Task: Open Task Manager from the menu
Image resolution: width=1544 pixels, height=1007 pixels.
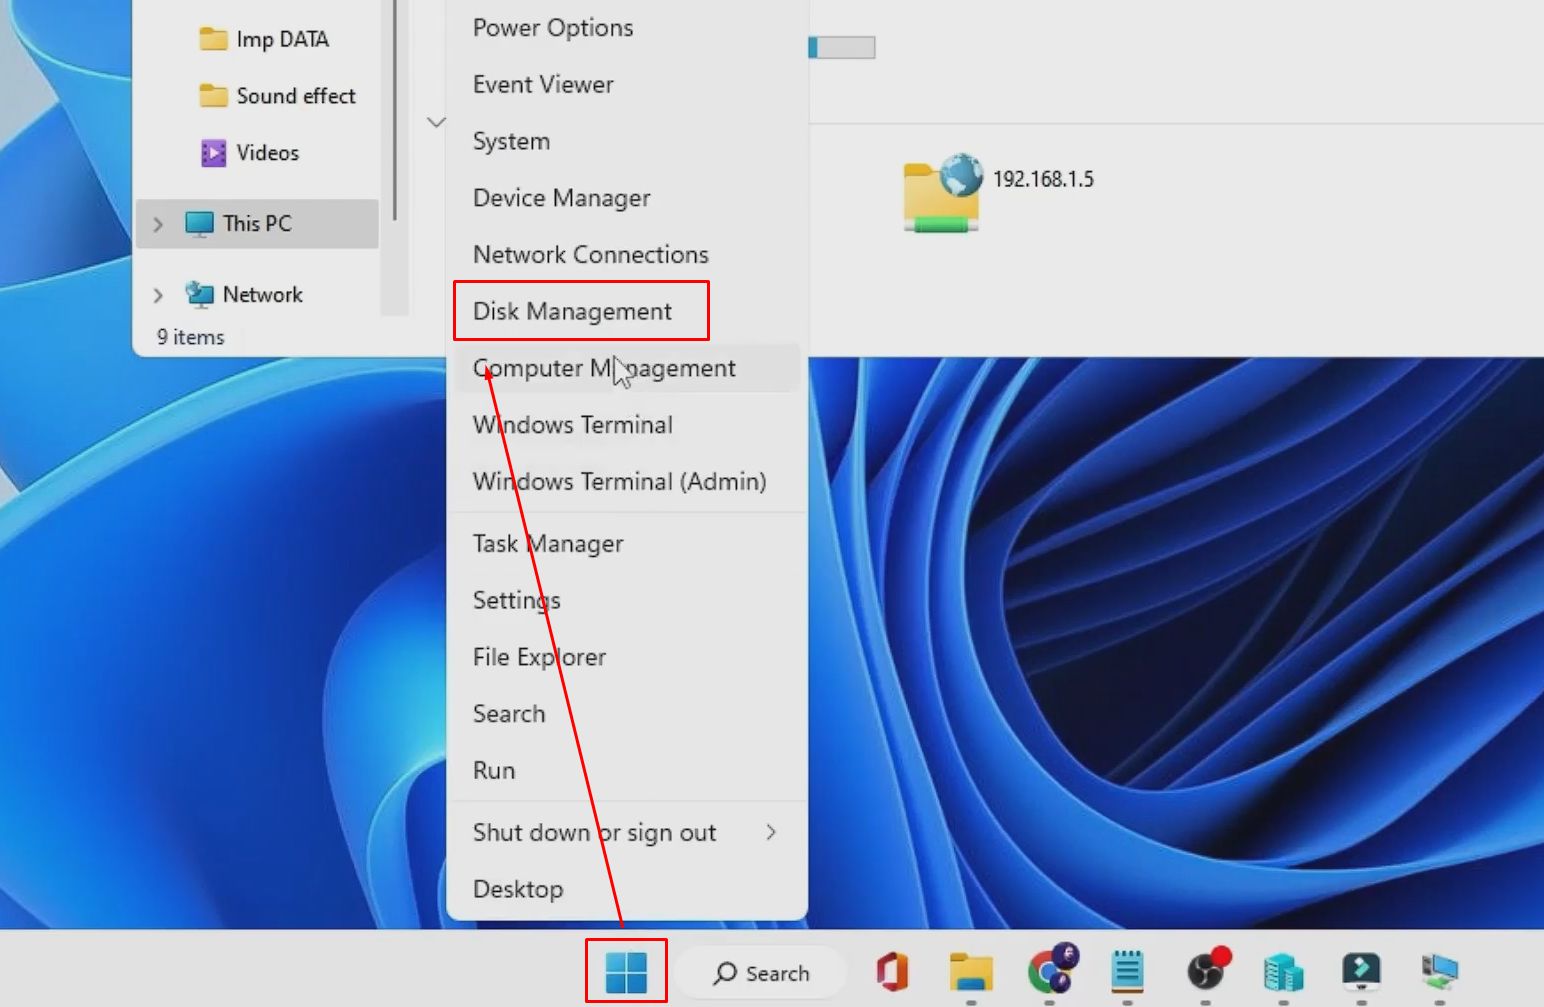Action: click(x=547, y=543)
